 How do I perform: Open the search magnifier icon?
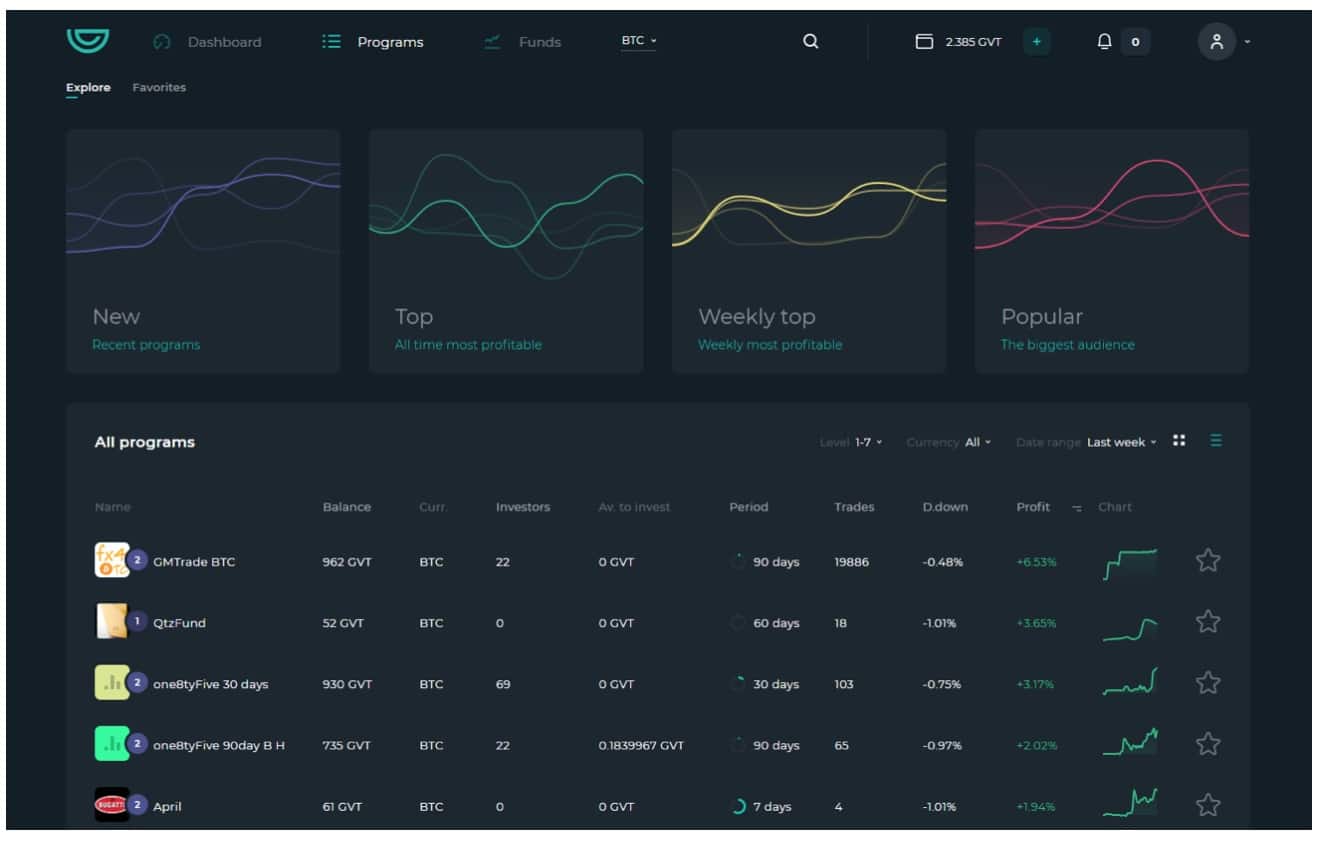coord(811,41)
